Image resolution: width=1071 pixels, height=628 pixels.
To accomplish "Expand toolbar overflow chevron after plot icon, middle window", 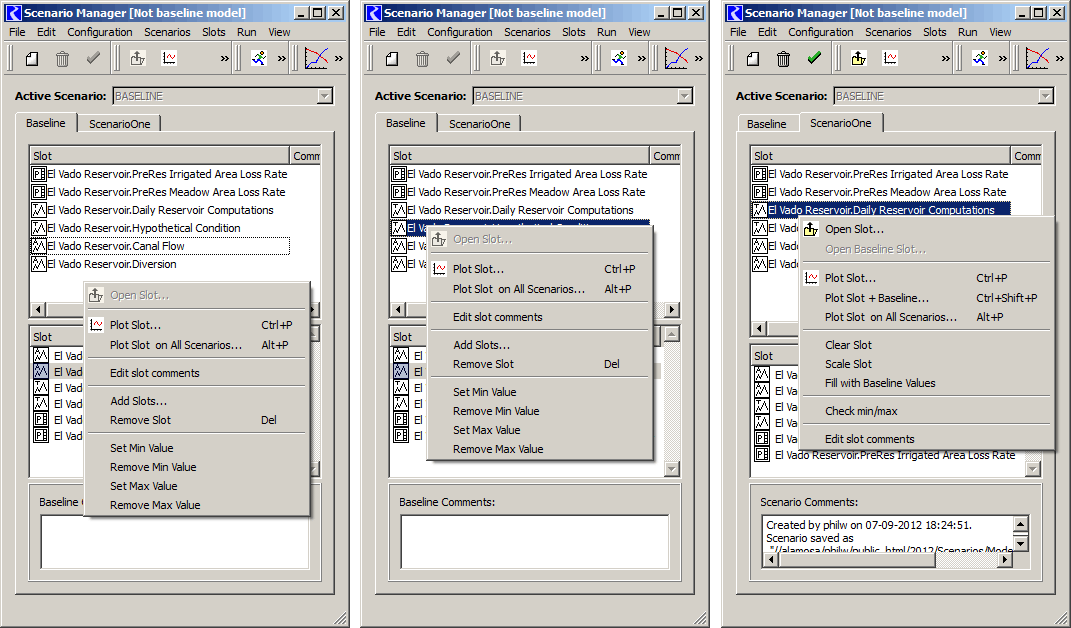I will click(585, 59).
